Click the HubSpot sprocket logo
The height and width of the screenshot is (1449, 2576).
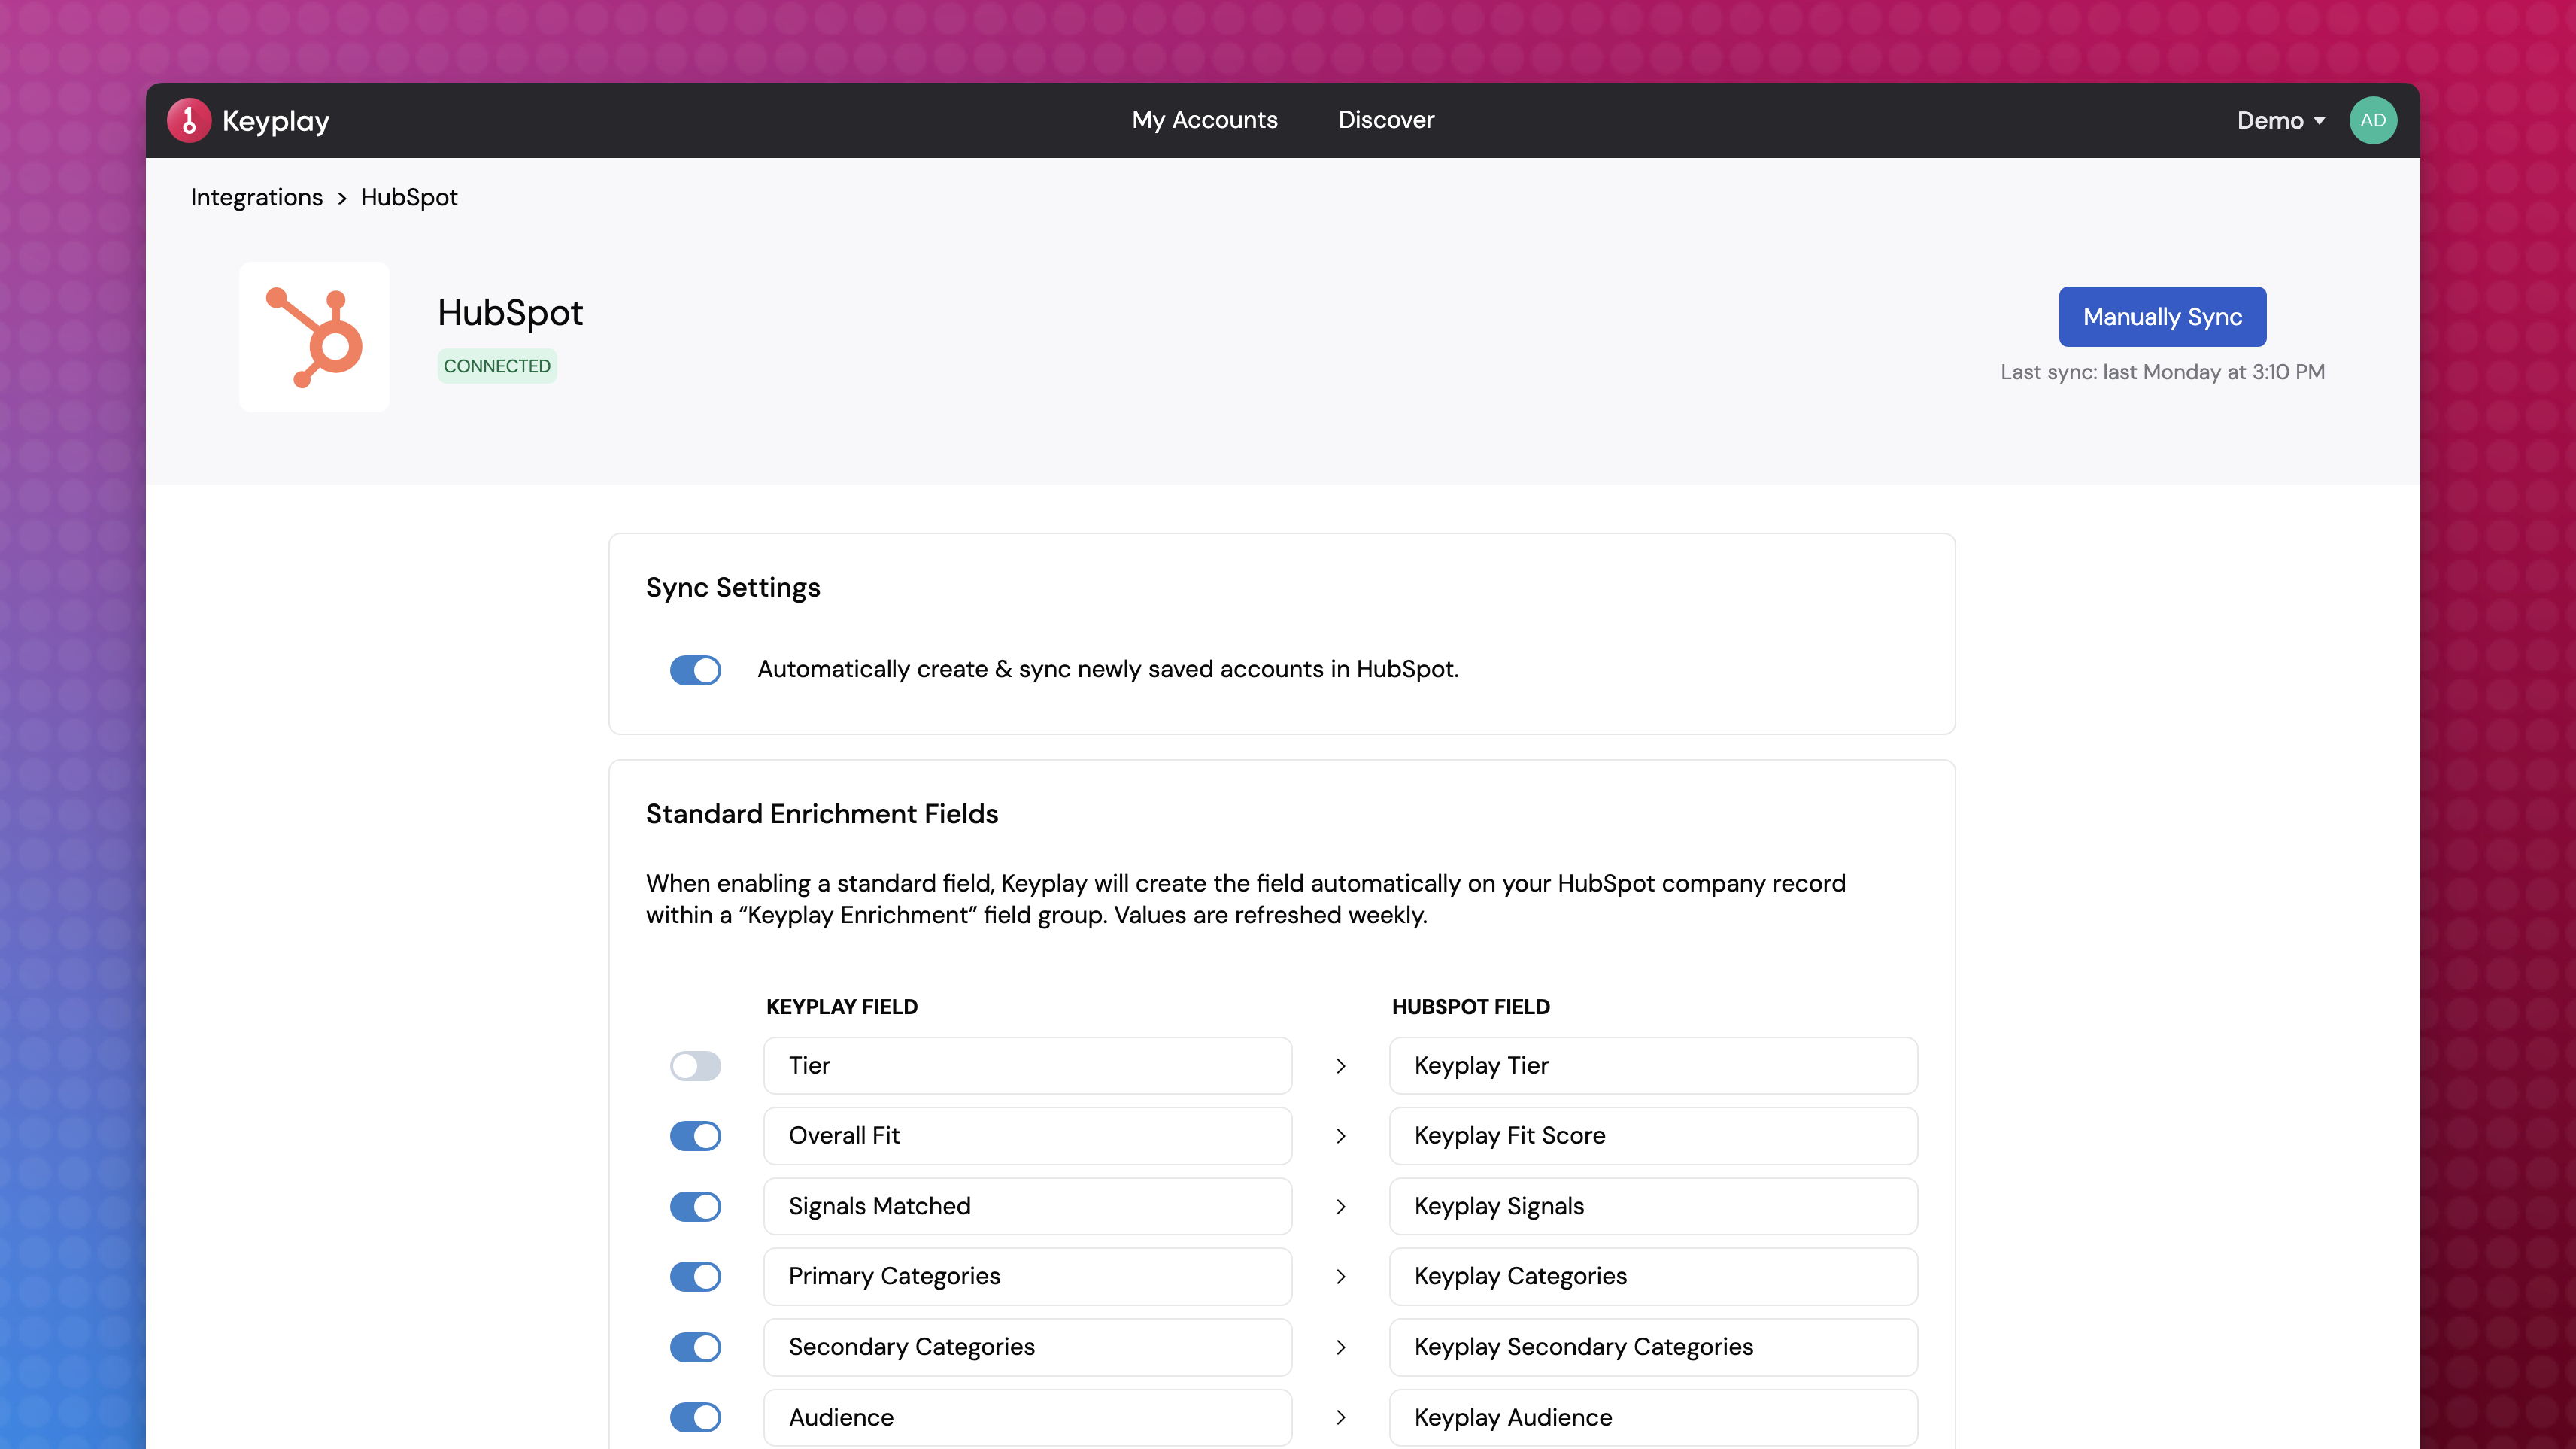coord(314,337)
